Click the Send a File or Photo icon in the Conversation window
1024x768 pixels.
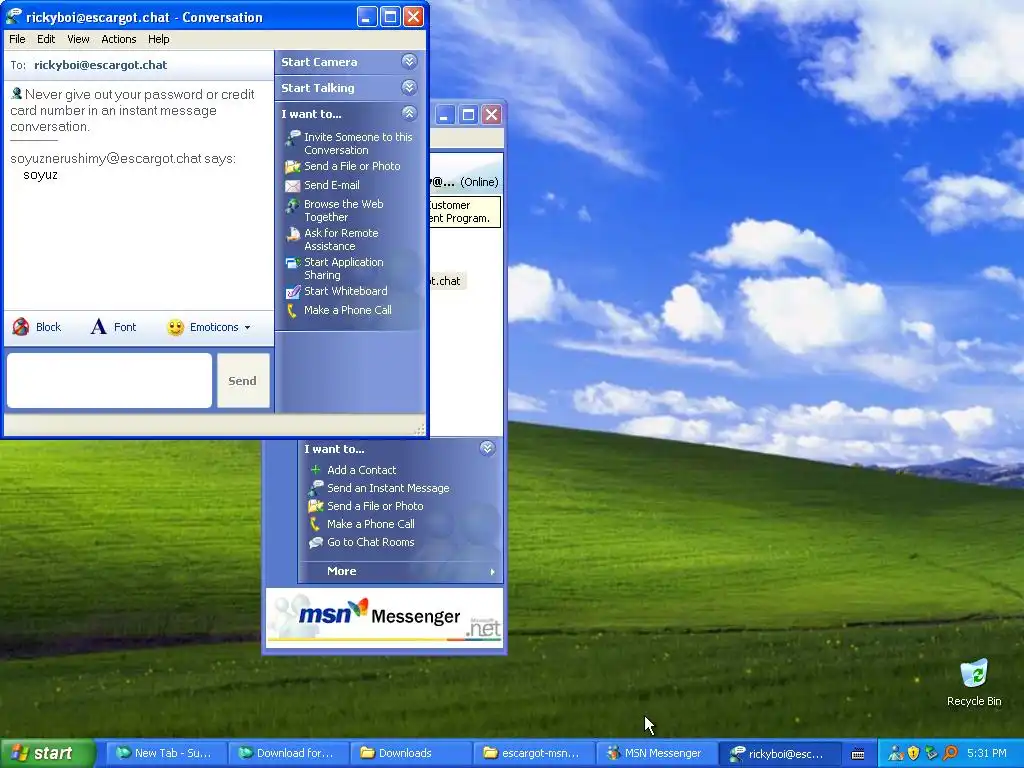(293, 167)
